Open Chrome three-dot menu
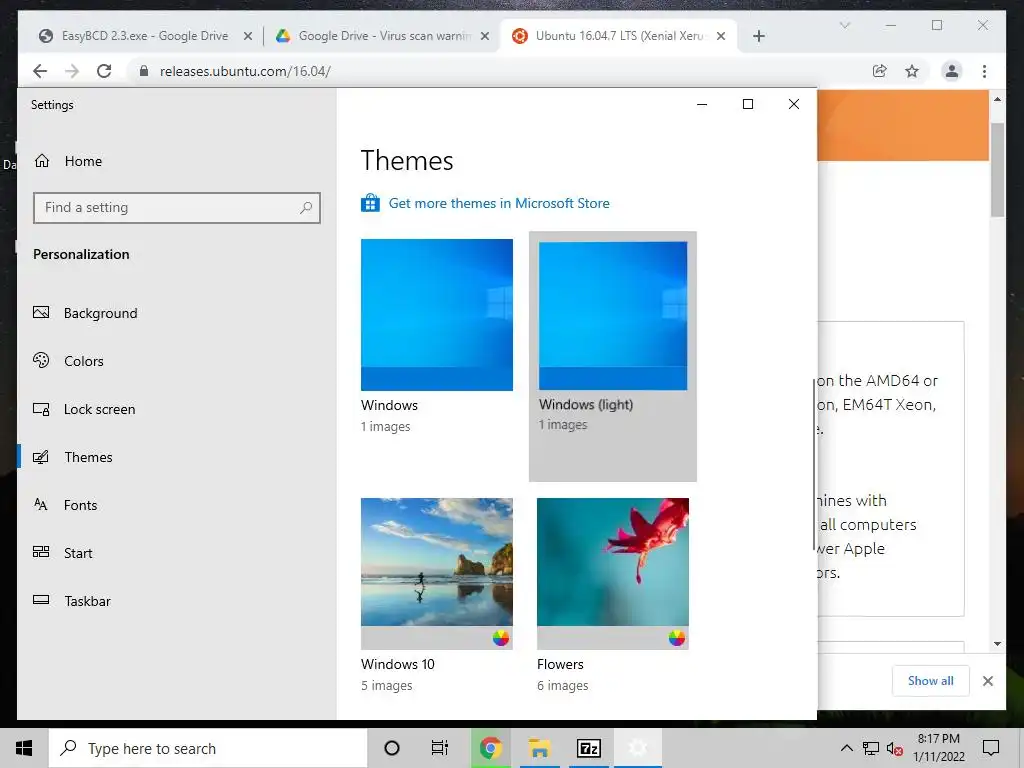Screen dimensions: 1024x768 coord(984,71)
